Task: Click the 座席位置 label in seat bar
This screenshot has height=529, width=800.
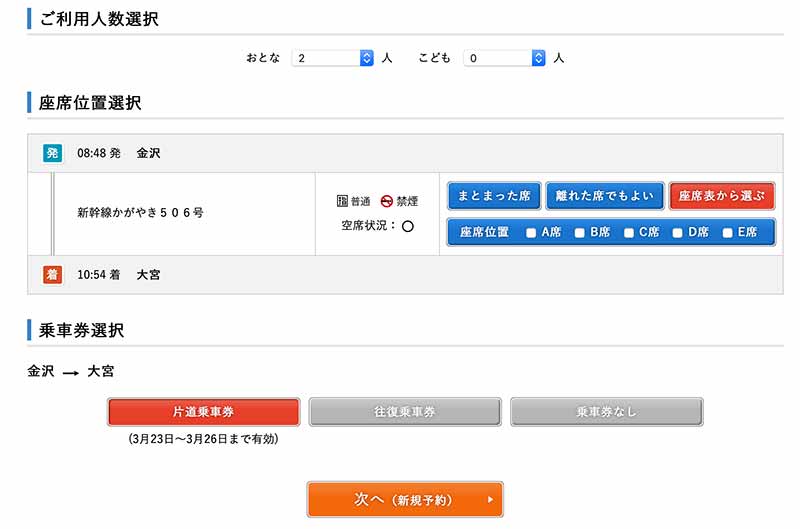Action: pyautogui.click(x=484, y=232)
